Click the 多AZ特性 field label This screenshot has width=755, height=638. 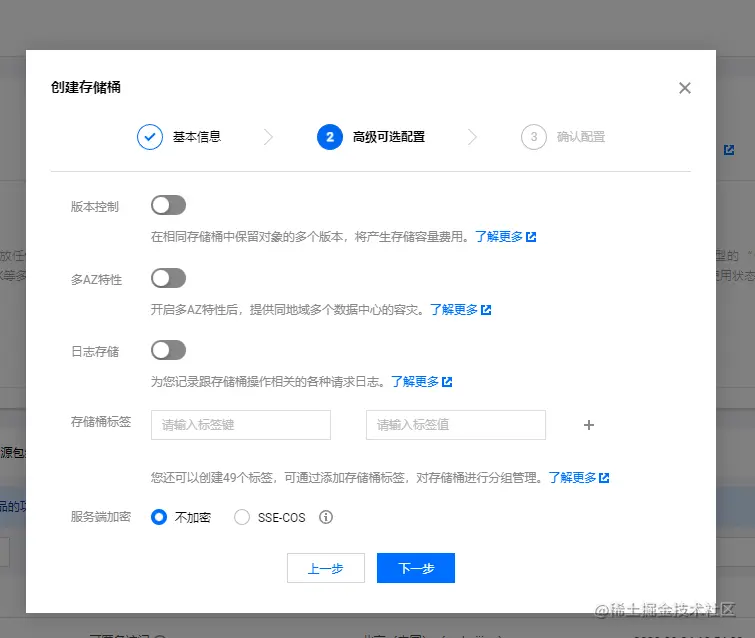click(x=96, y=280)
